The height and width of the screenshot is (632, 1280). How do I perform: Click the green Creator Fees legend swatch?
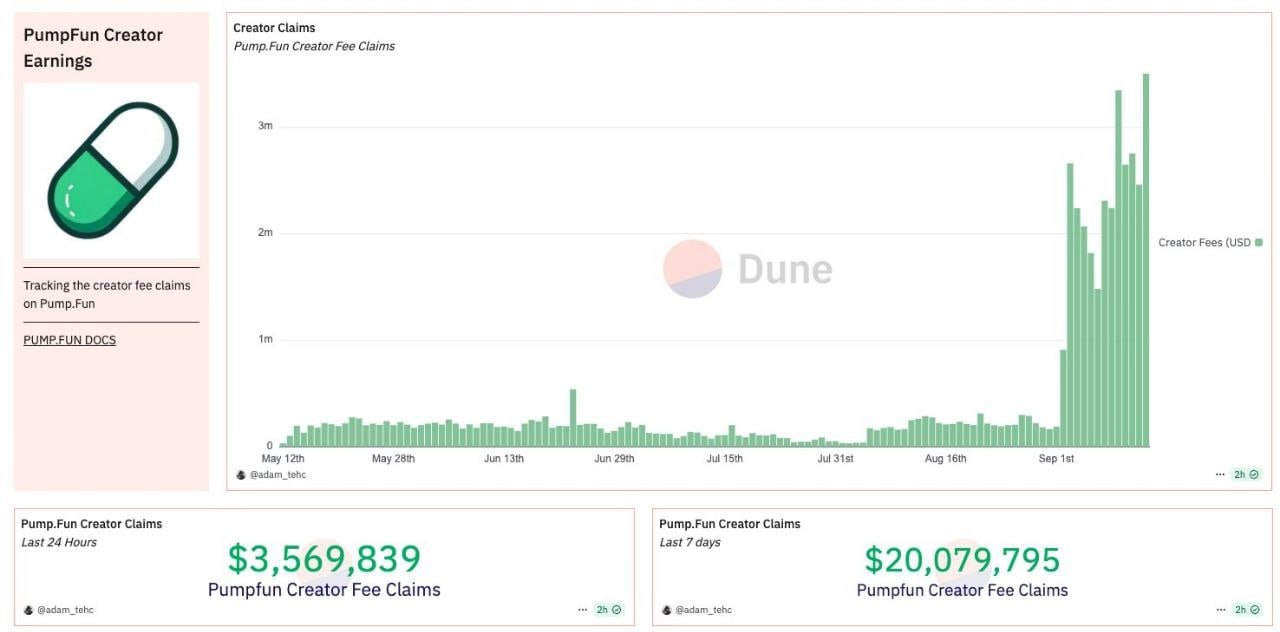[1259, 242]
